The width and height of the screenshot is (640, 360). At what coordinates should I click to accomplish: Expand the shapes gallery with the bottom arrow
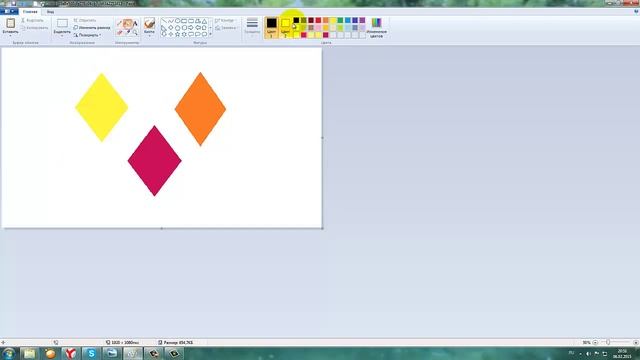click(211, 34)
